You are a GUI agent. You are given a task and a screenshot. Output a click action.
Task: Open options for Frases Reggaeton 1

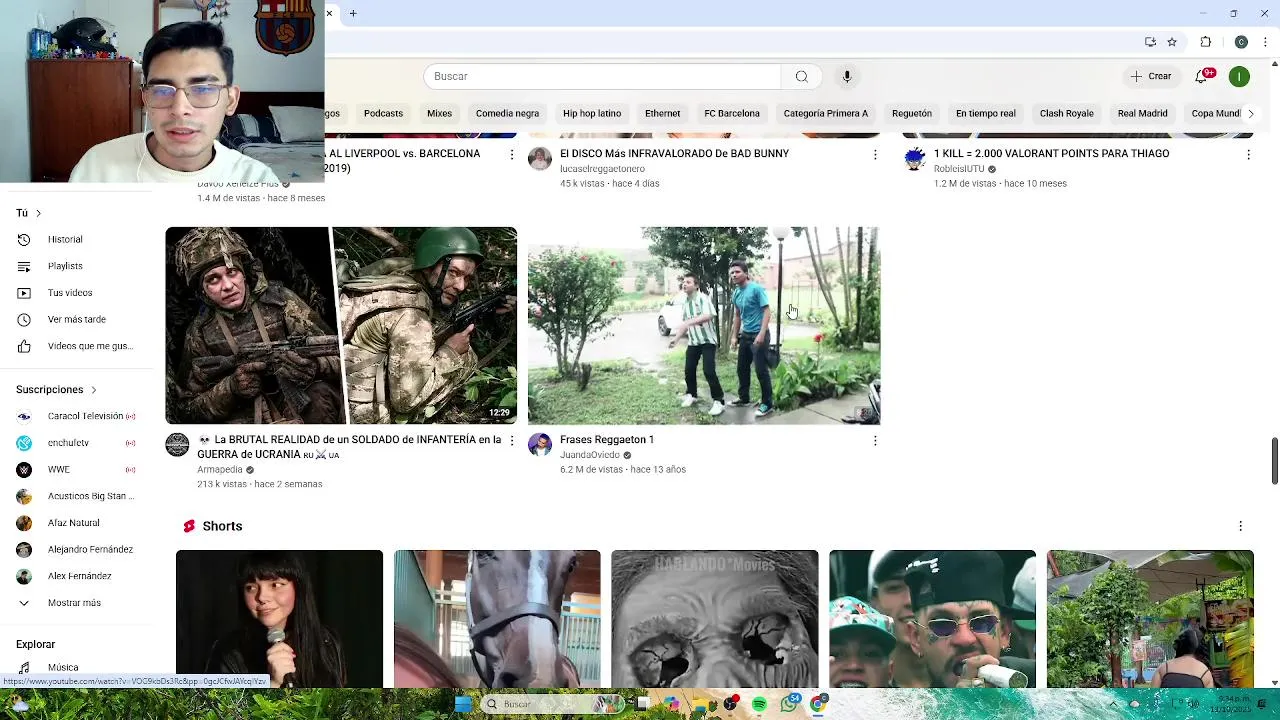click(x=875, y=441)
